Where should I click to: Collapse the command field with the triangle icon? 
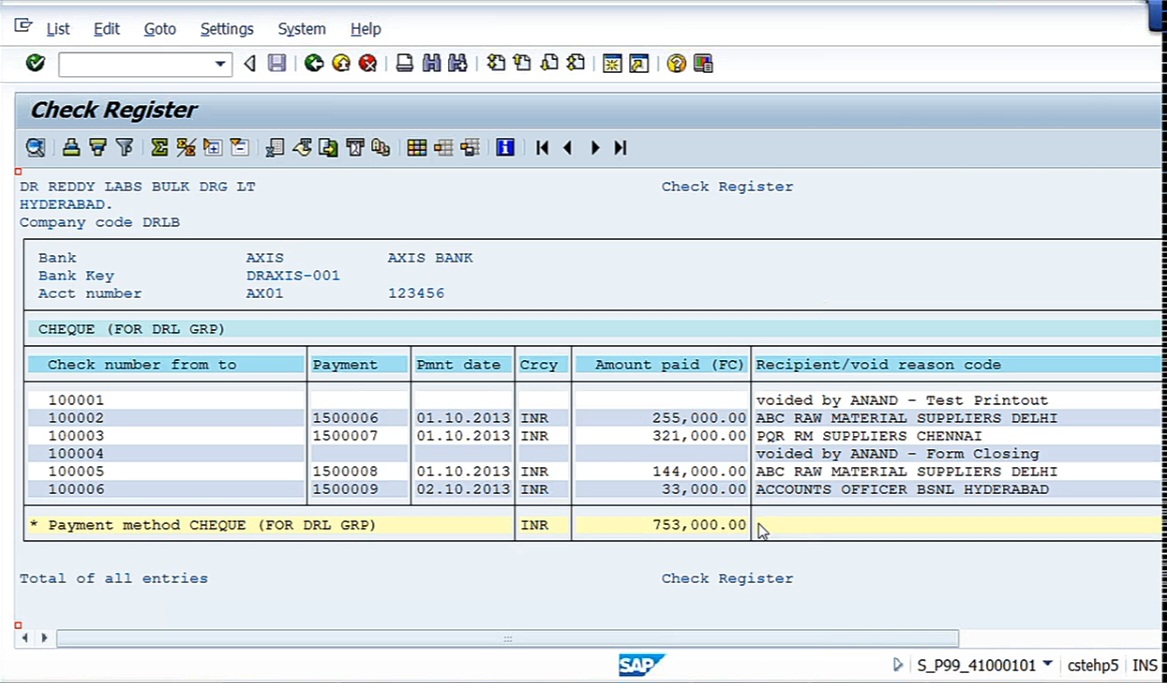(250, 64)
